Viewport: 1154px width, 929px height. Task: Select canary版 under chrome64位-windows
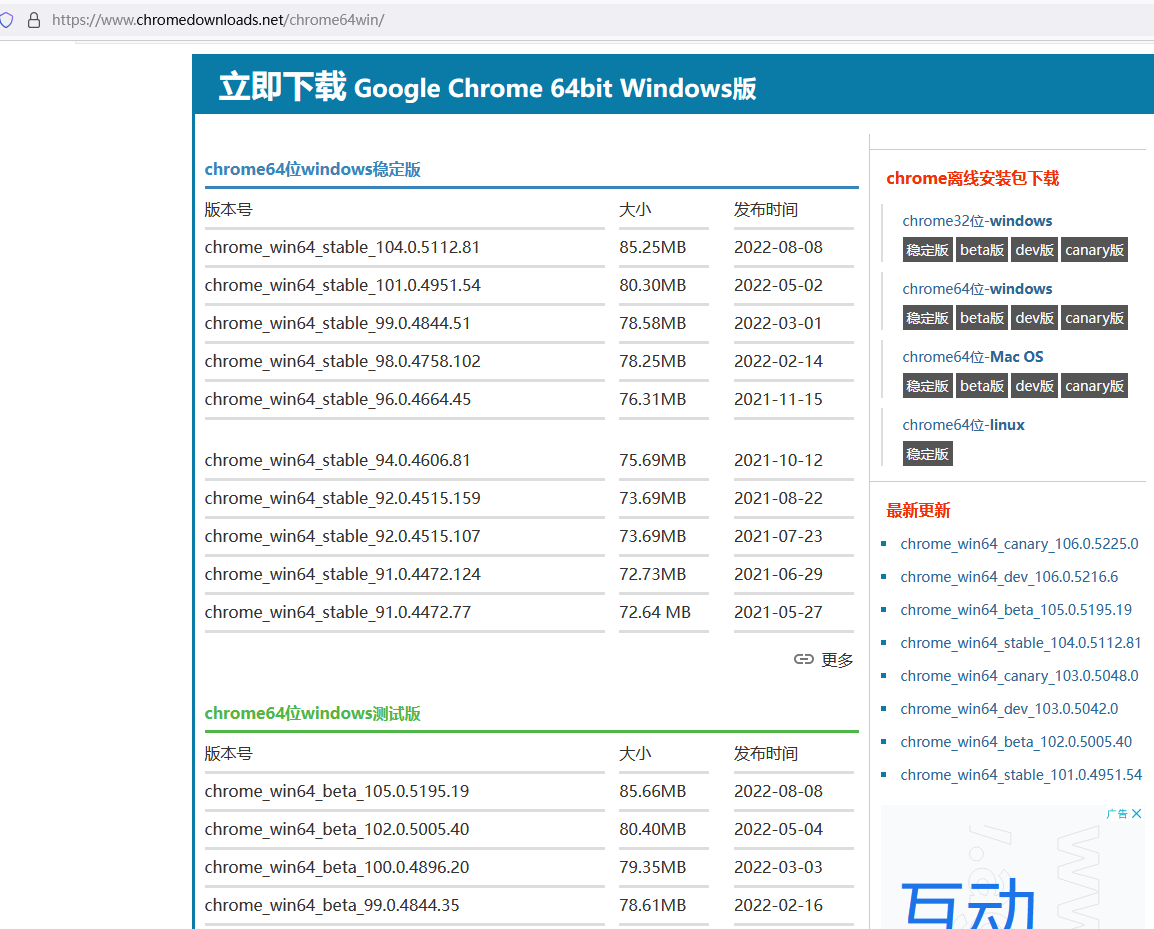pos(1094,318)
